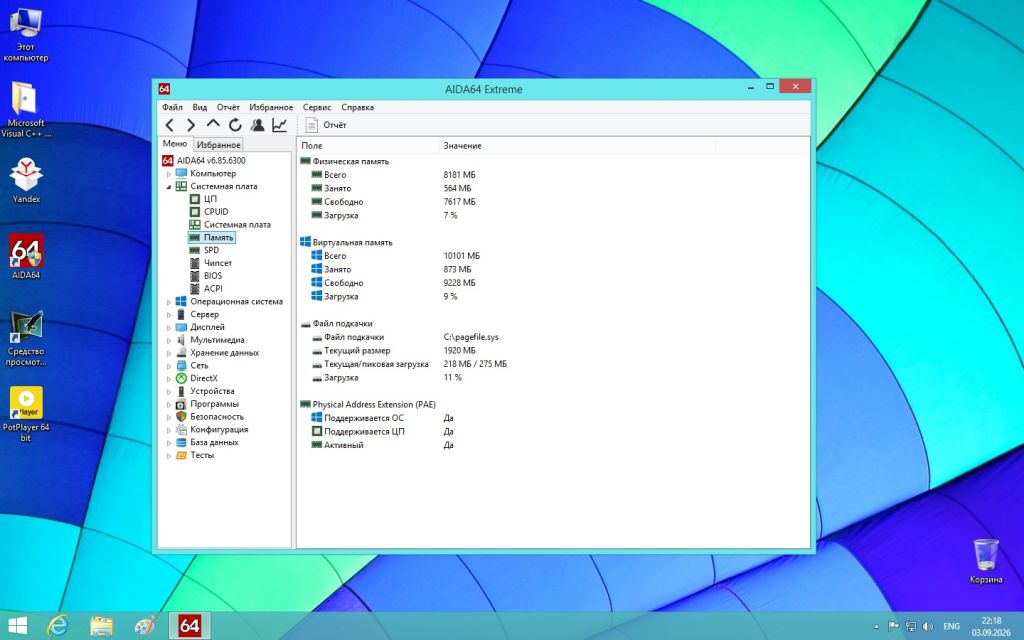Collapse the Системная плата tree node
1024x640 pixels.
click(168, 187)
